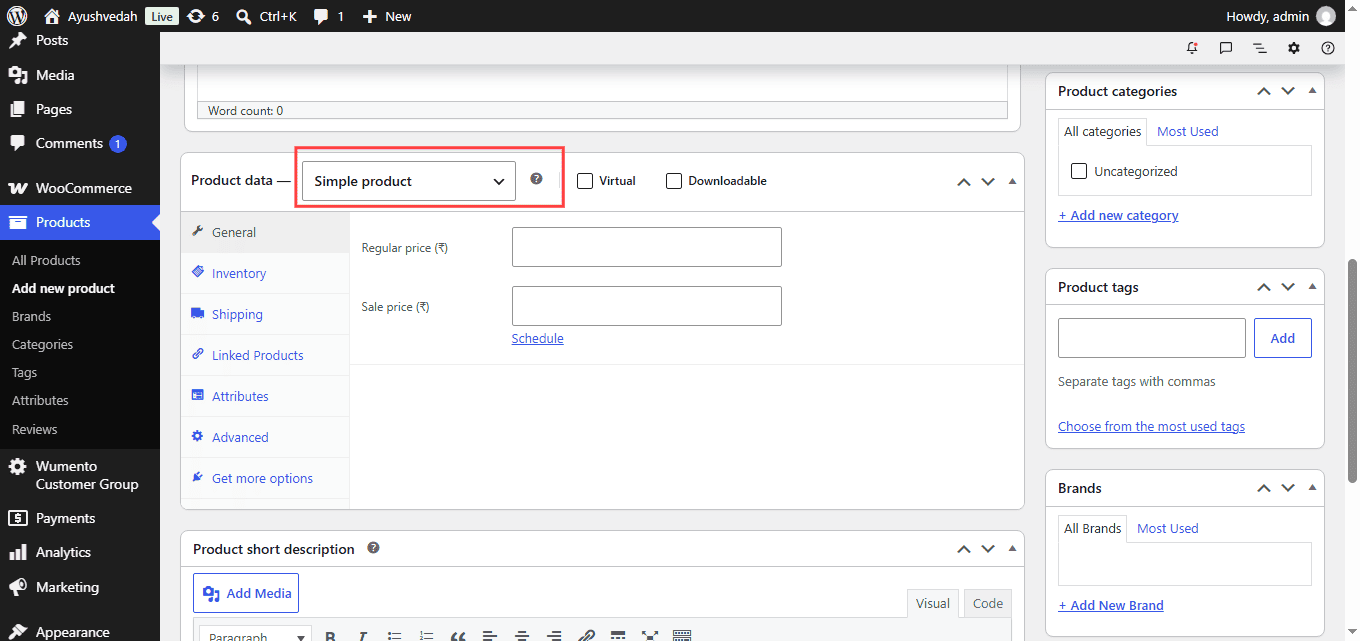Select the Most Used categories tab
This screenshot has width=1360, height=641.
click(1188, 131)
